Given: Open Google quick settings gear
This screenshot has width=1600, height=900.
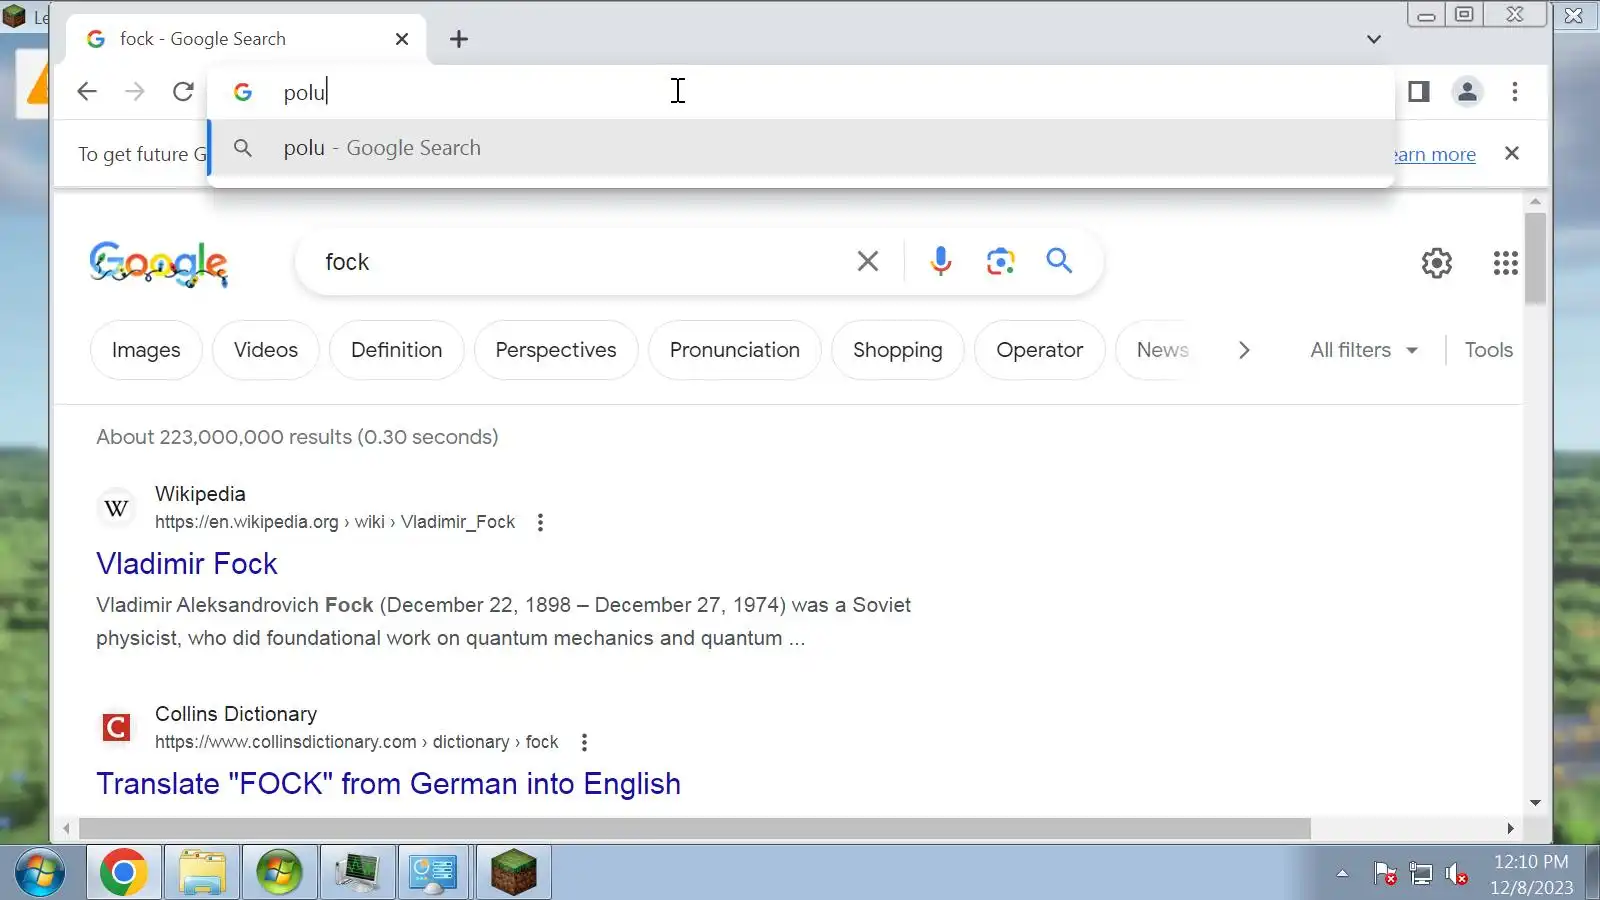Looking at the screenshot, I should click(1437, 263).
